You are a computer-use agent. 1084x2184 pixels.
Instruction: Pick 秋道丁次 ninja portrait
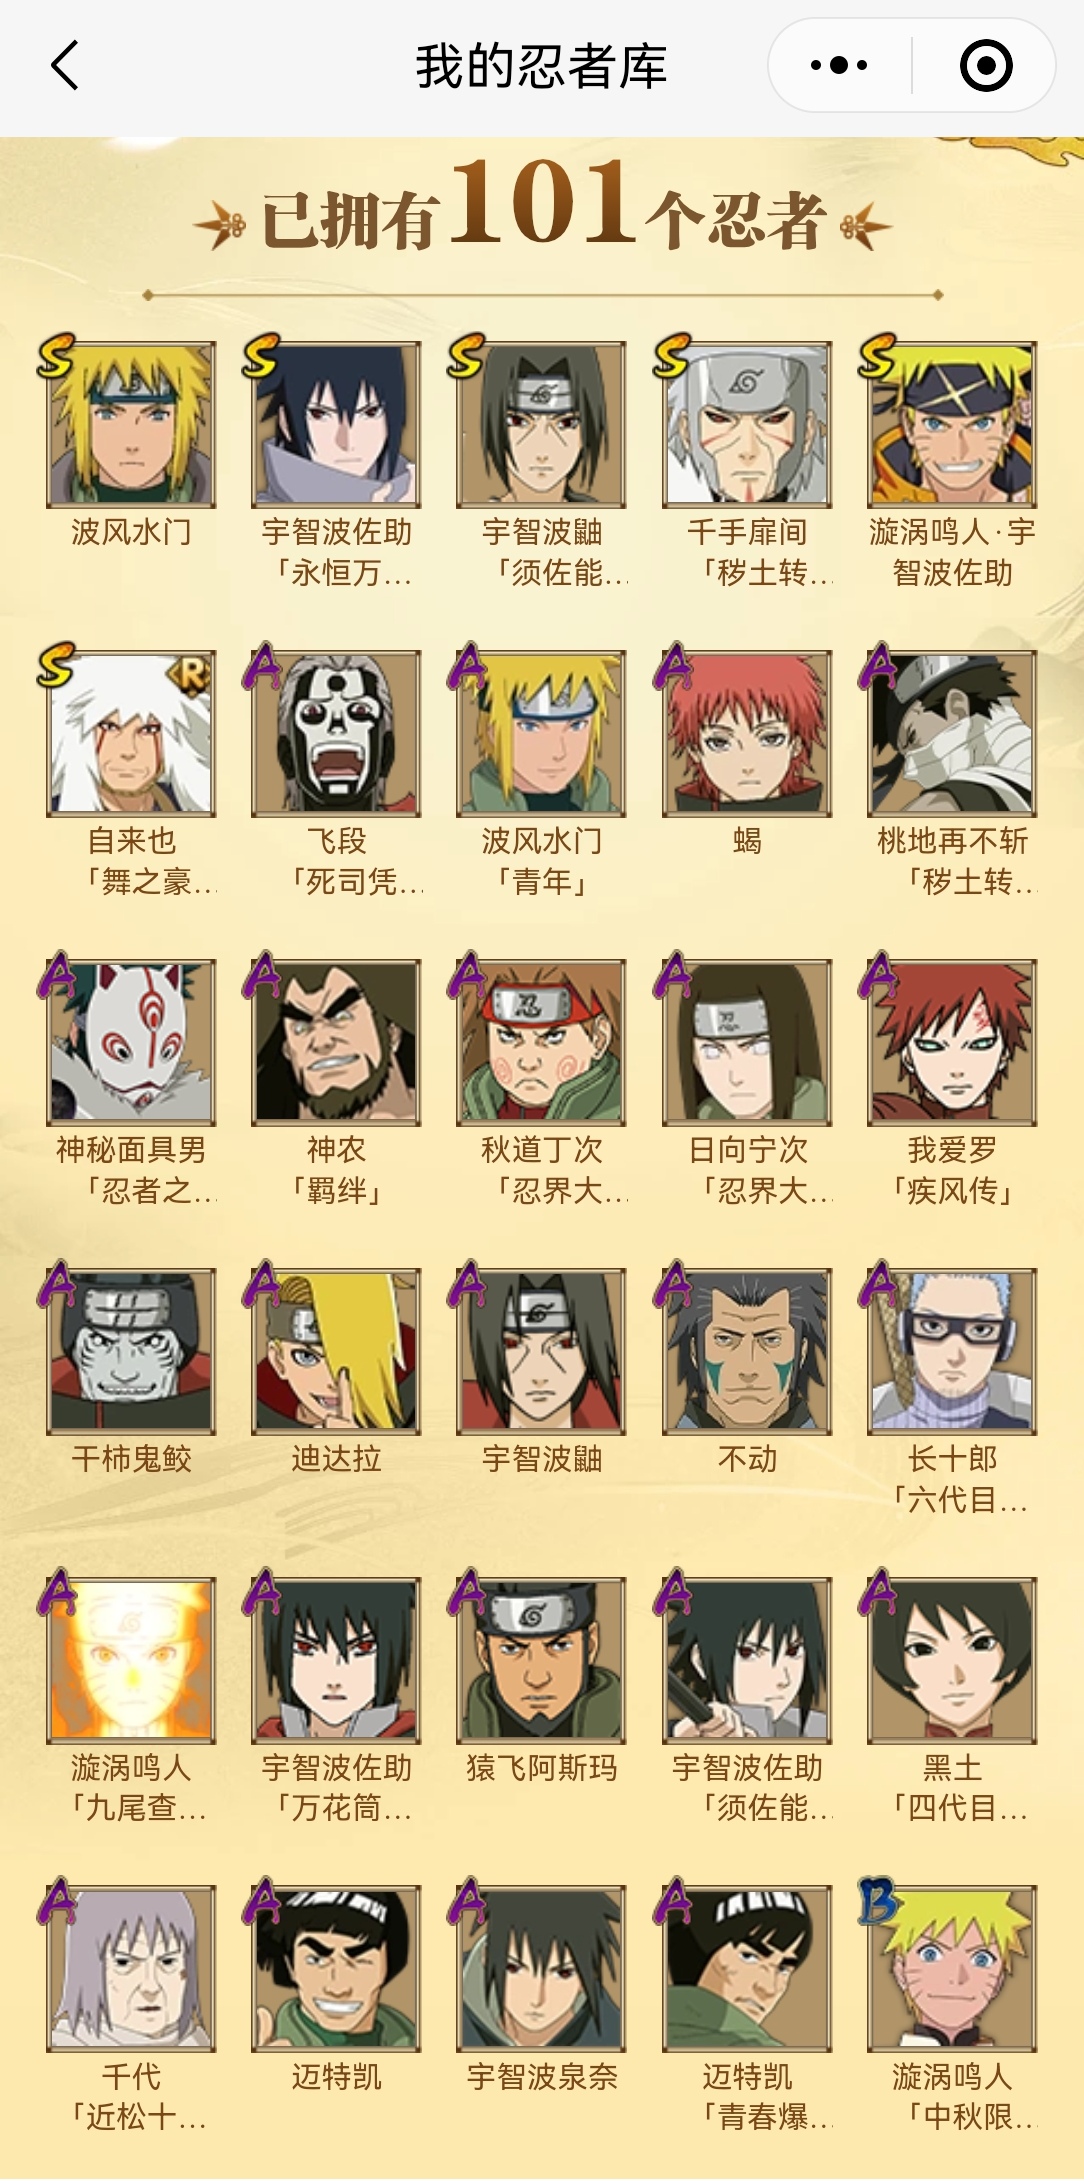coord(541,1042)
